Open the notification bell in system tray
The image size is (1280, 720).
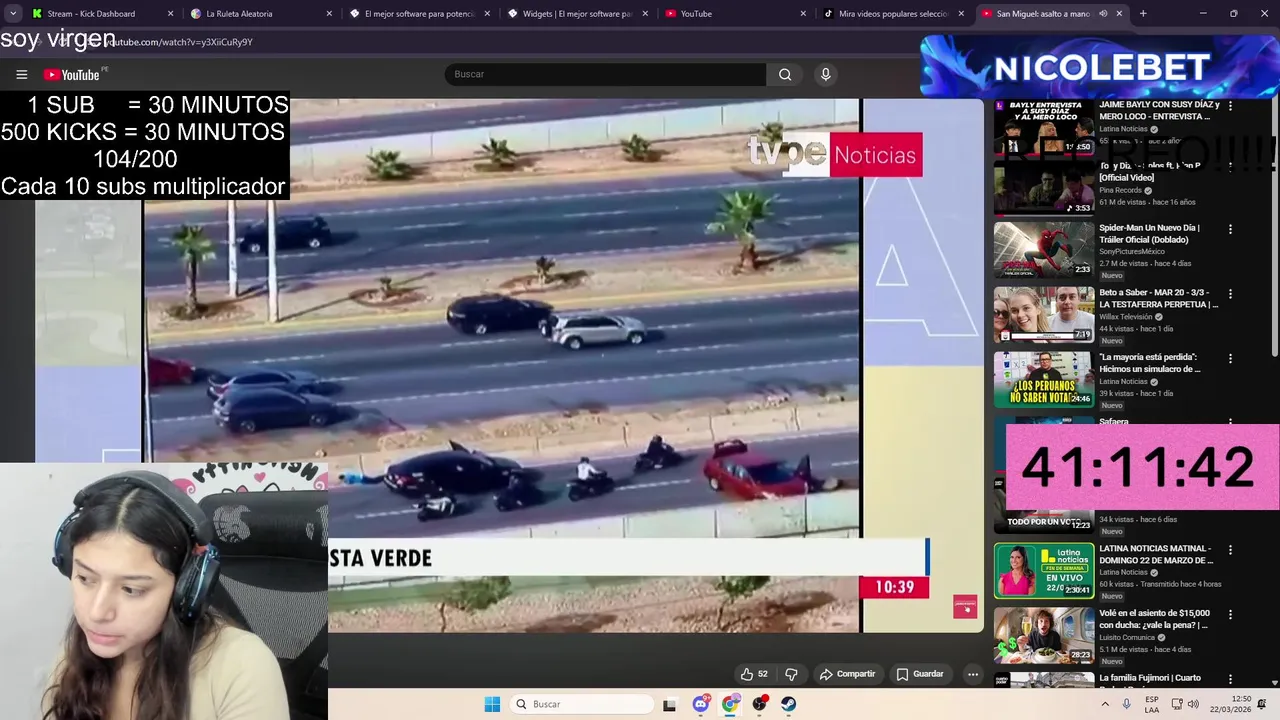1262,704
